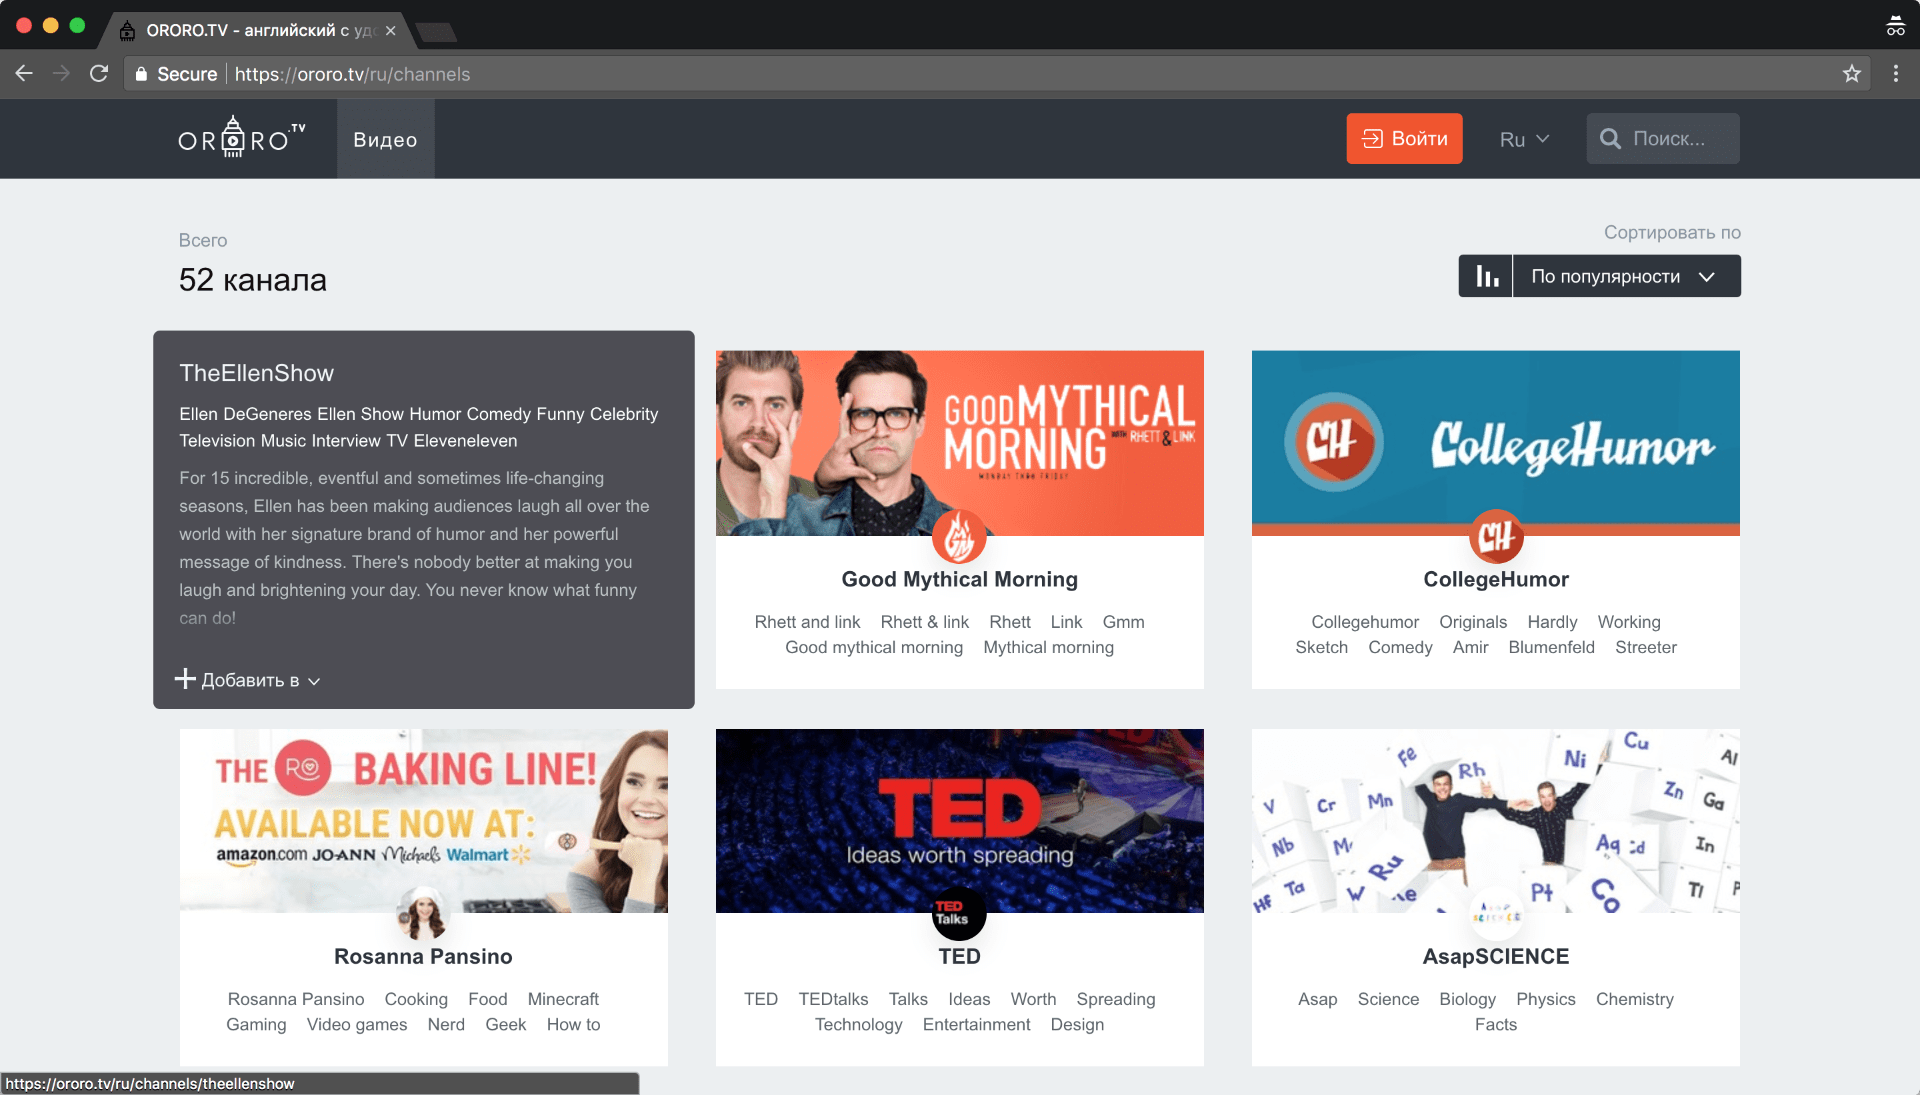1920x1095 pixels.
Task: Select the ORORO.TV browser tab
Action: (255, 30)
